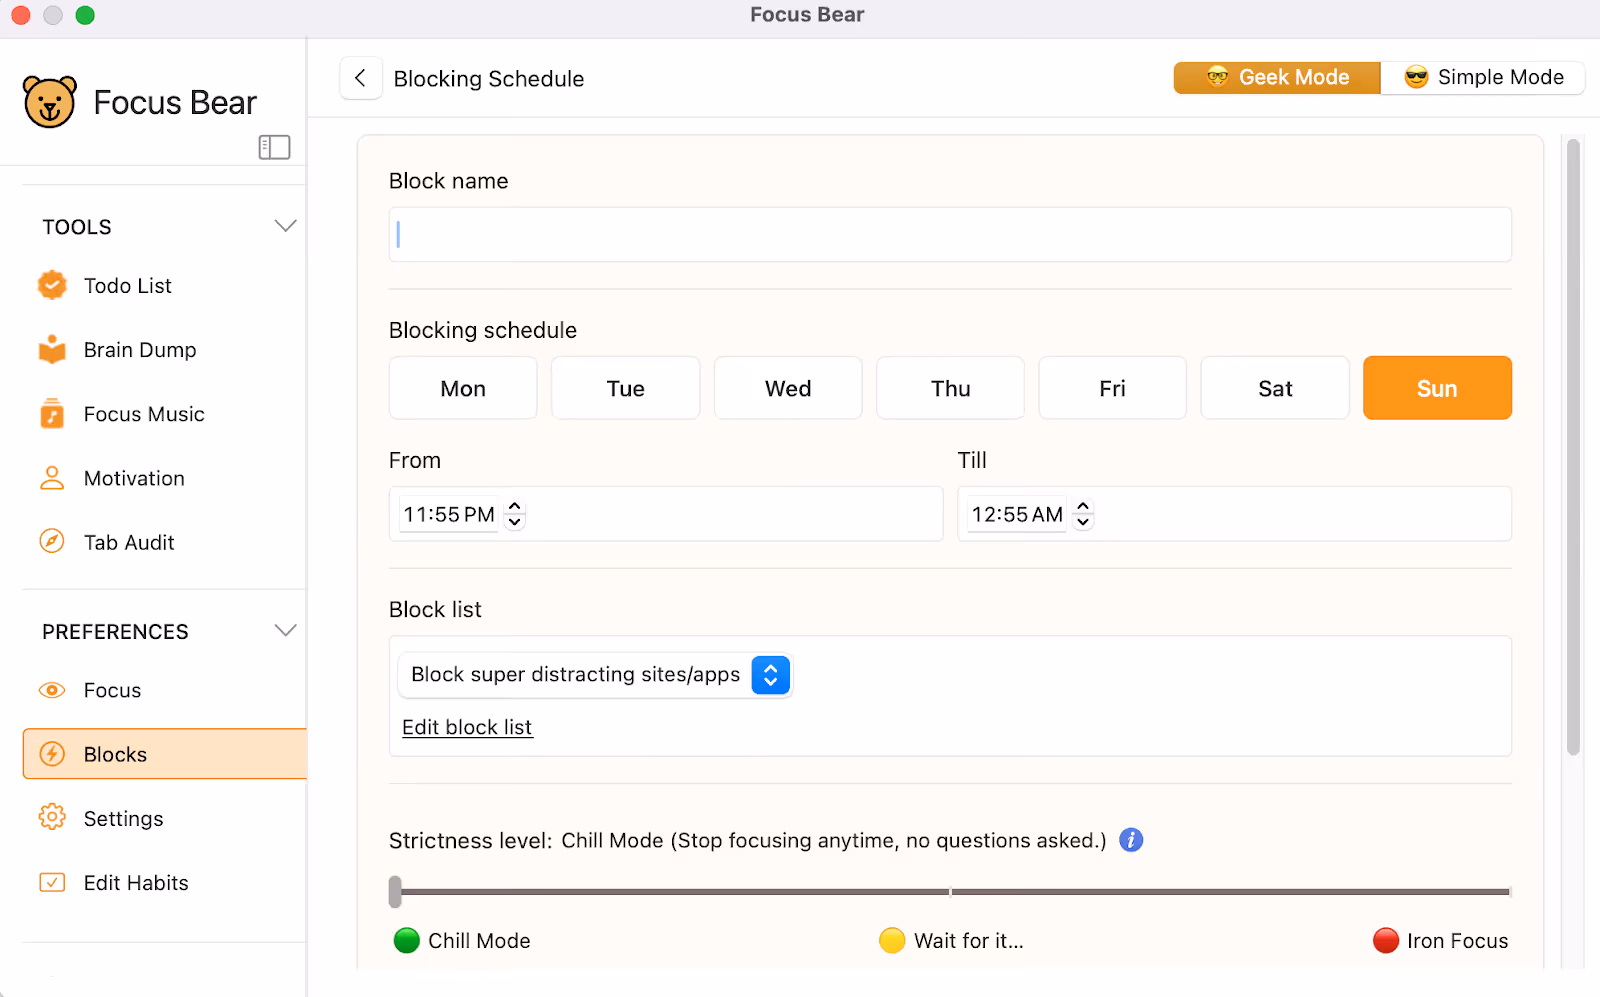1600x997 pixels.
Task: Click the vertical scrollbar
Action: pyautogui.click(x=1573, y=447)
